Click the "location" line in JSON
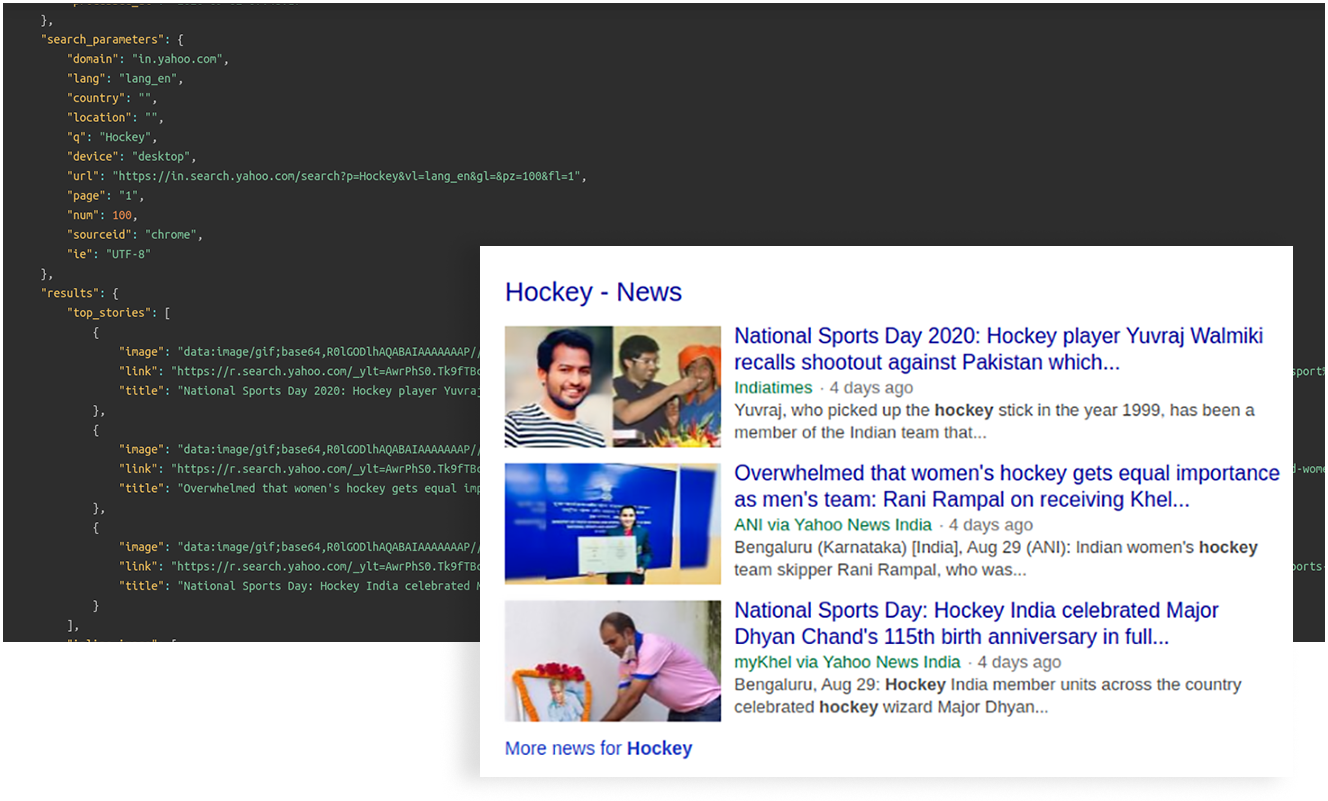Viewport: 1328px width, 801px height. [x=115, y=117]
